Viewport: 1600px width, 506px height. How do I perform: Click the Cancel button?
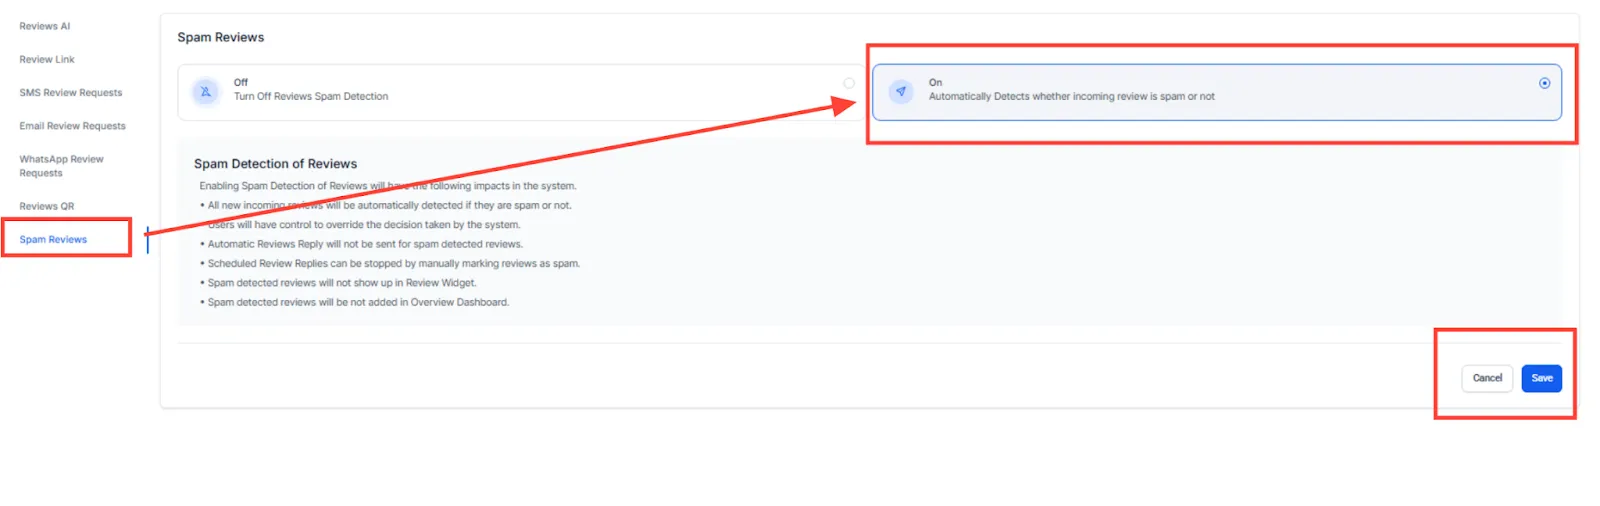tap(1487, 378)
